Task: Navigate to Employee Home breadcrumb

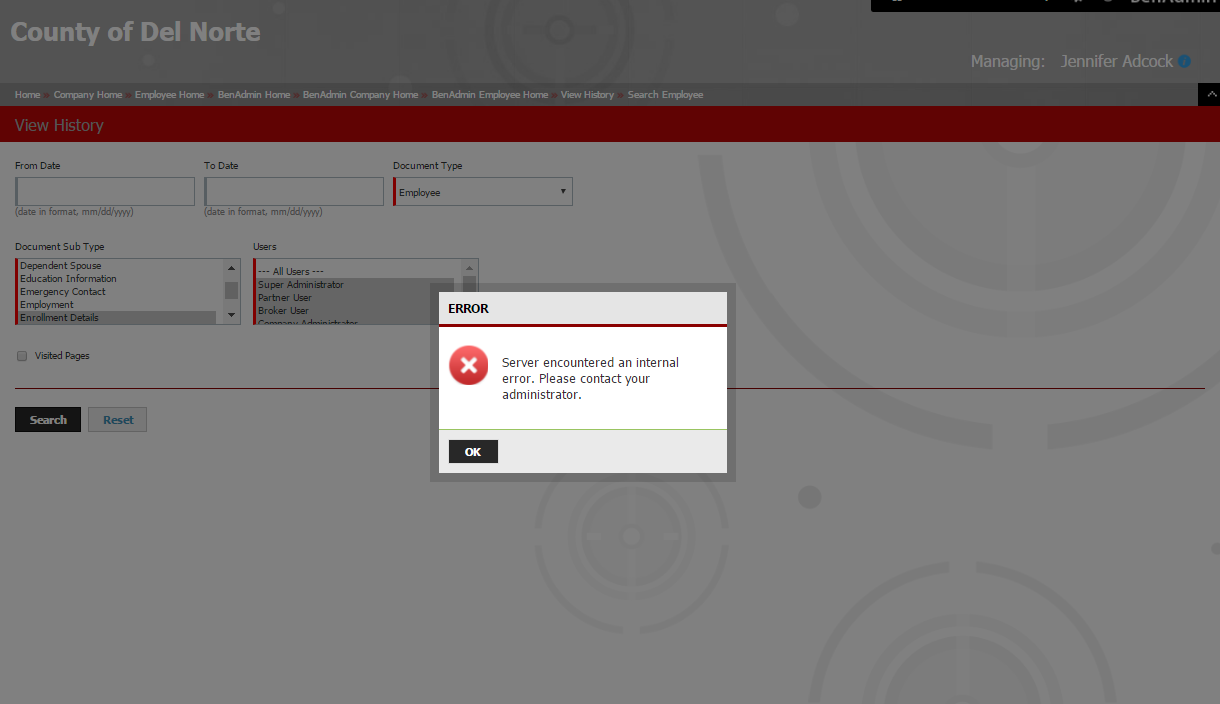Action: coord(170,95)
